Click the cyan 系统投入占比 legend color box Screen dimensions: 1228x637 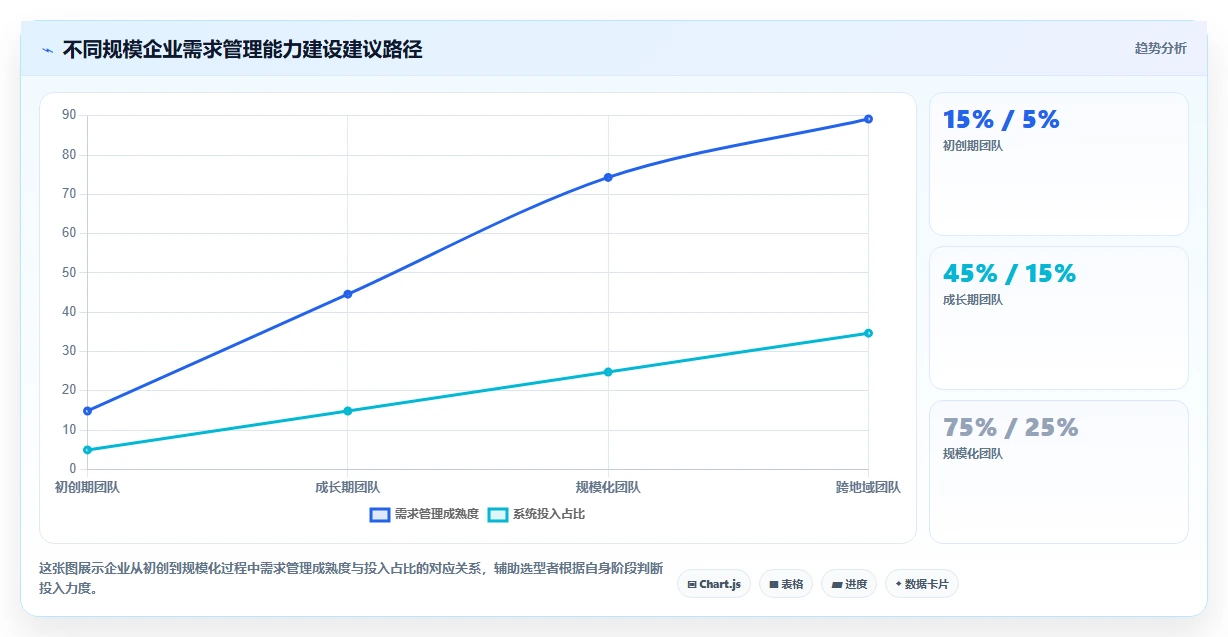tap(498, 514)
